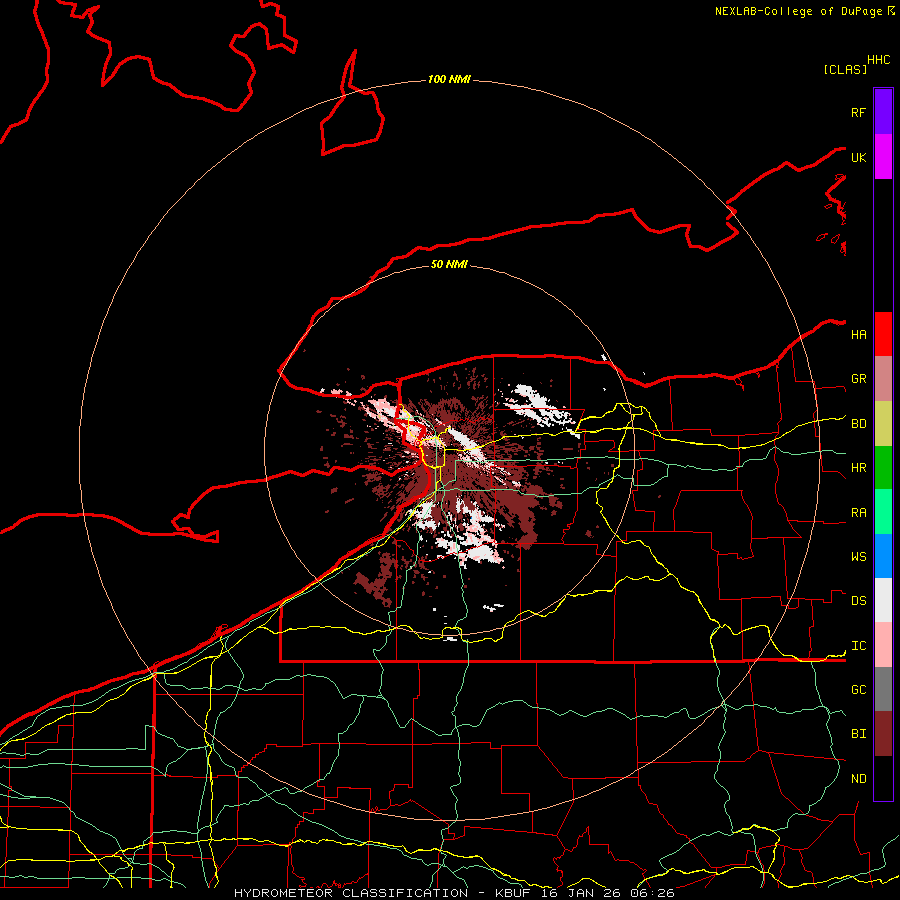
Task: Click the ND legend label
Action: coord(858,779)
